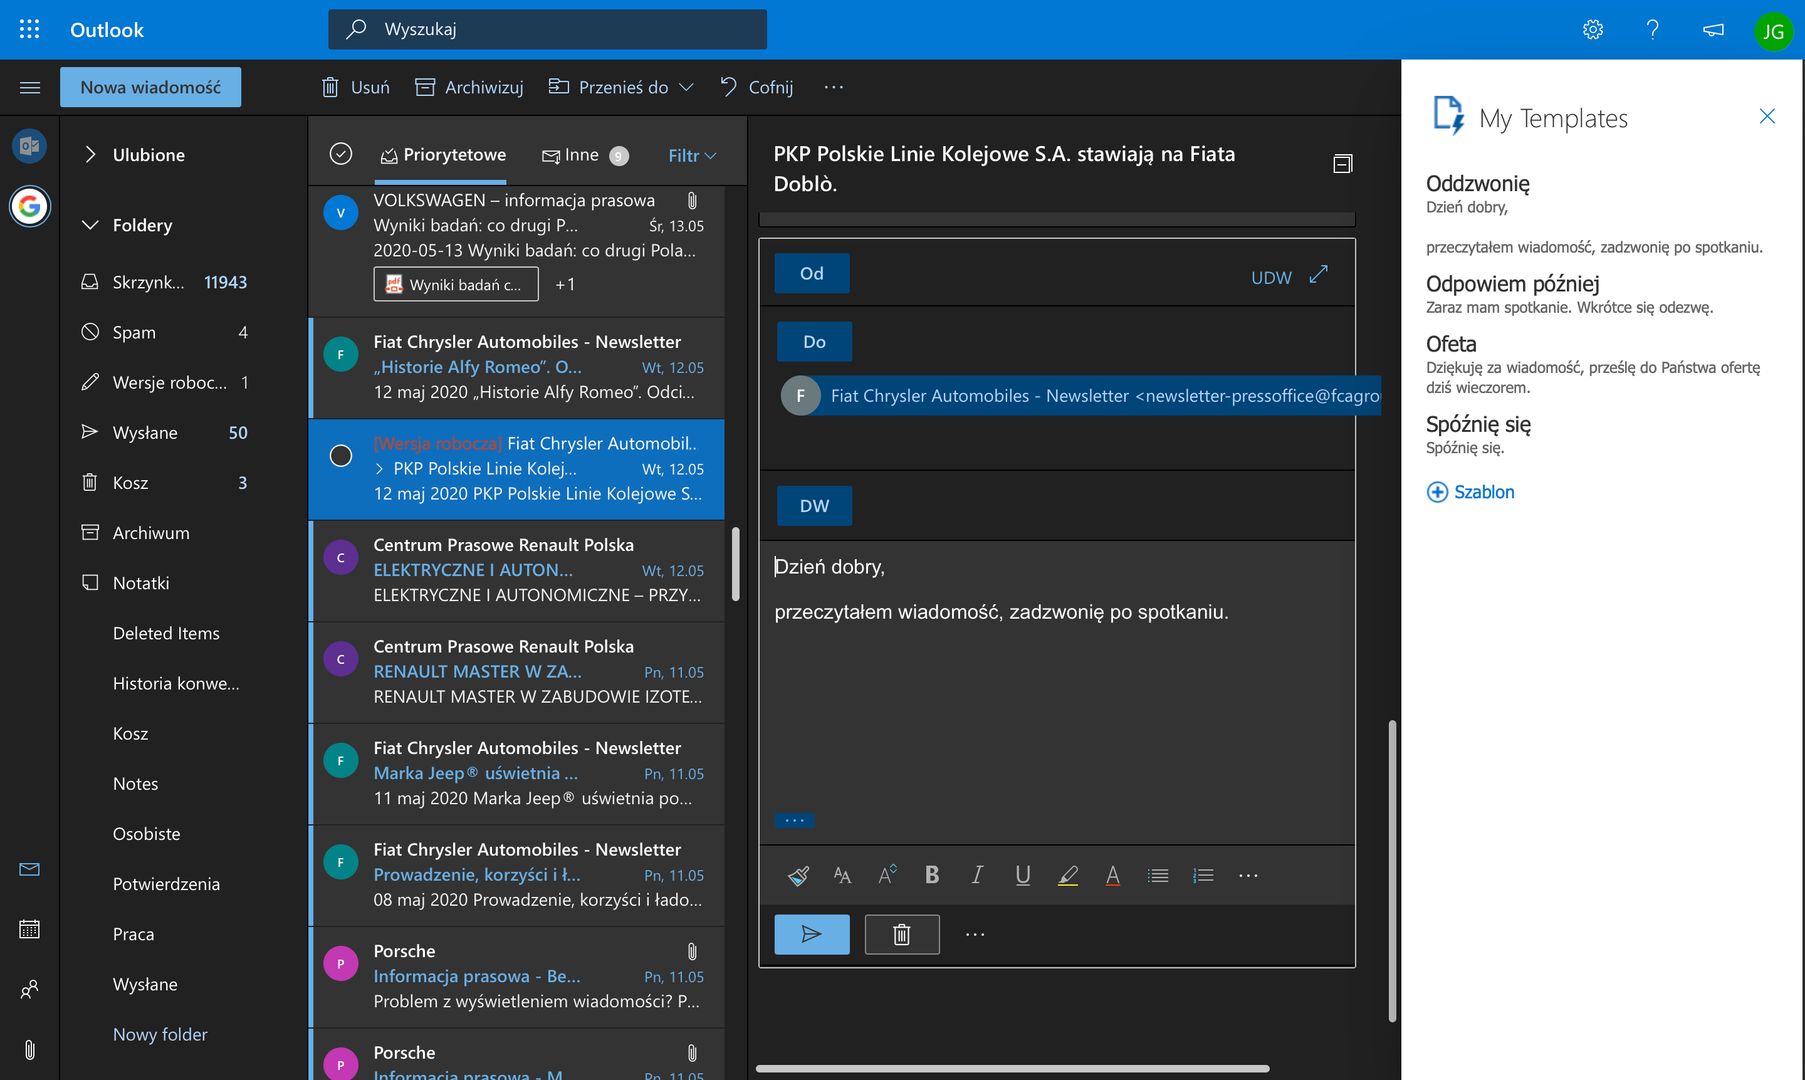
Task: Open more toolbar actions ellipsis
Action: pyautogui.click(x=834, y=87)
